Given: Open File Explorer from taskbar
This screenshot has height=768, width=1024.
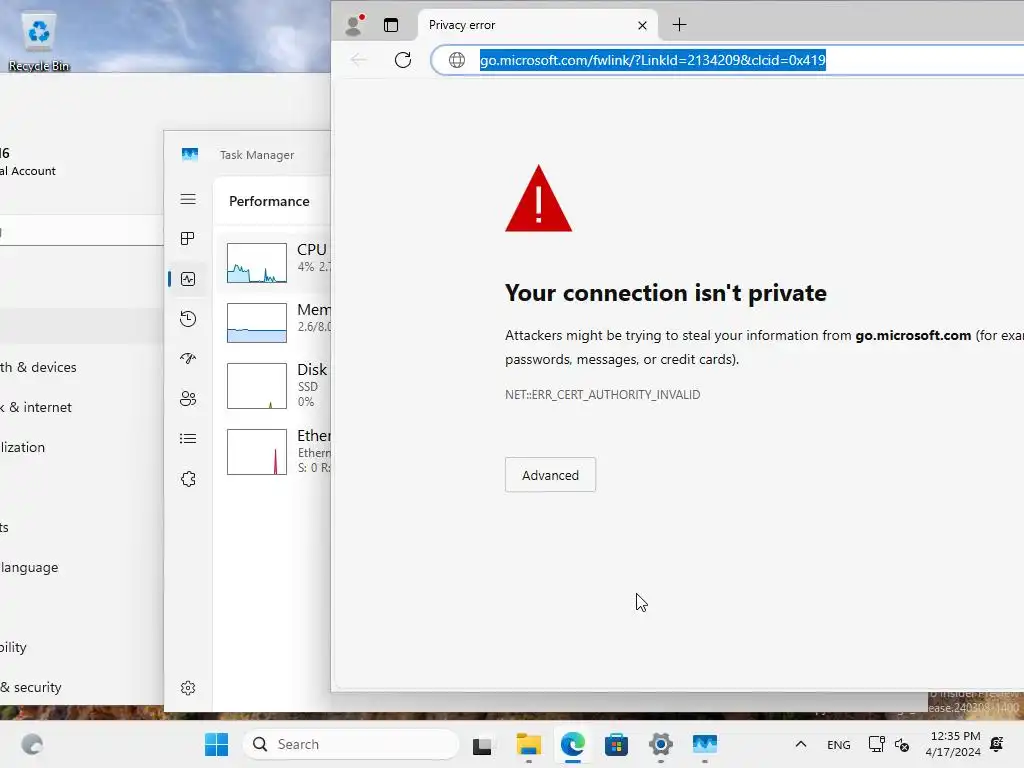Looking at the screenshot, I should click(528, 744).
